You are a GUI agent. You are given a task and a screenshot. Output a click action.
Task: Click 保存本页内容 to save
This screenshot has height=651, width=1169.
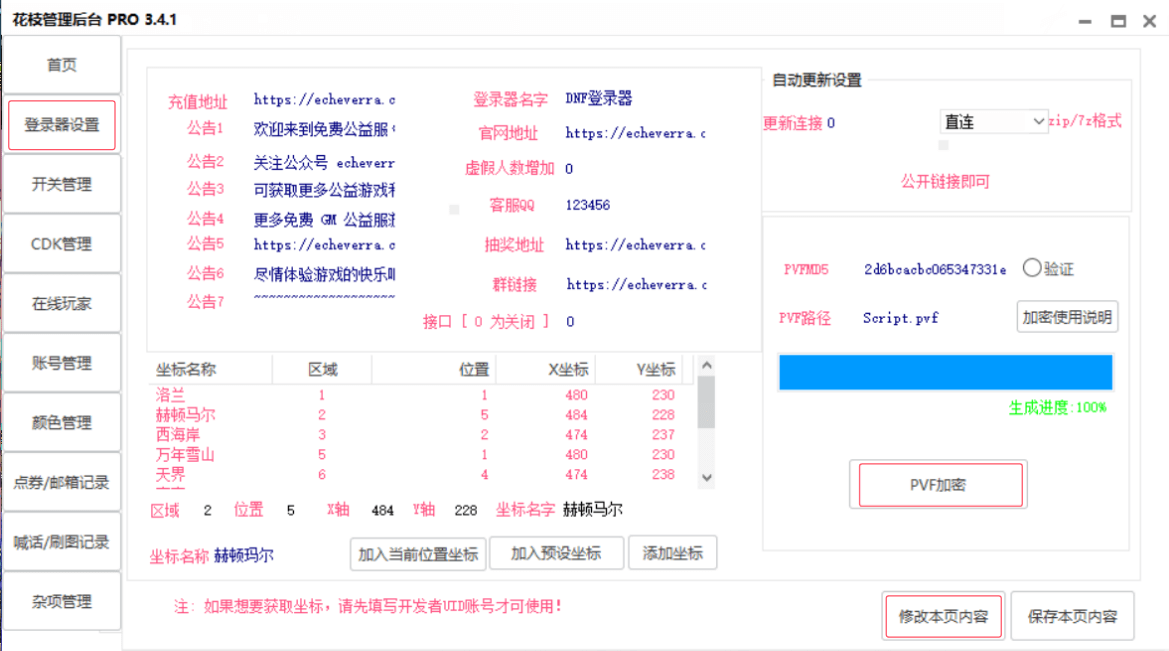click(x=1072, y=616)
